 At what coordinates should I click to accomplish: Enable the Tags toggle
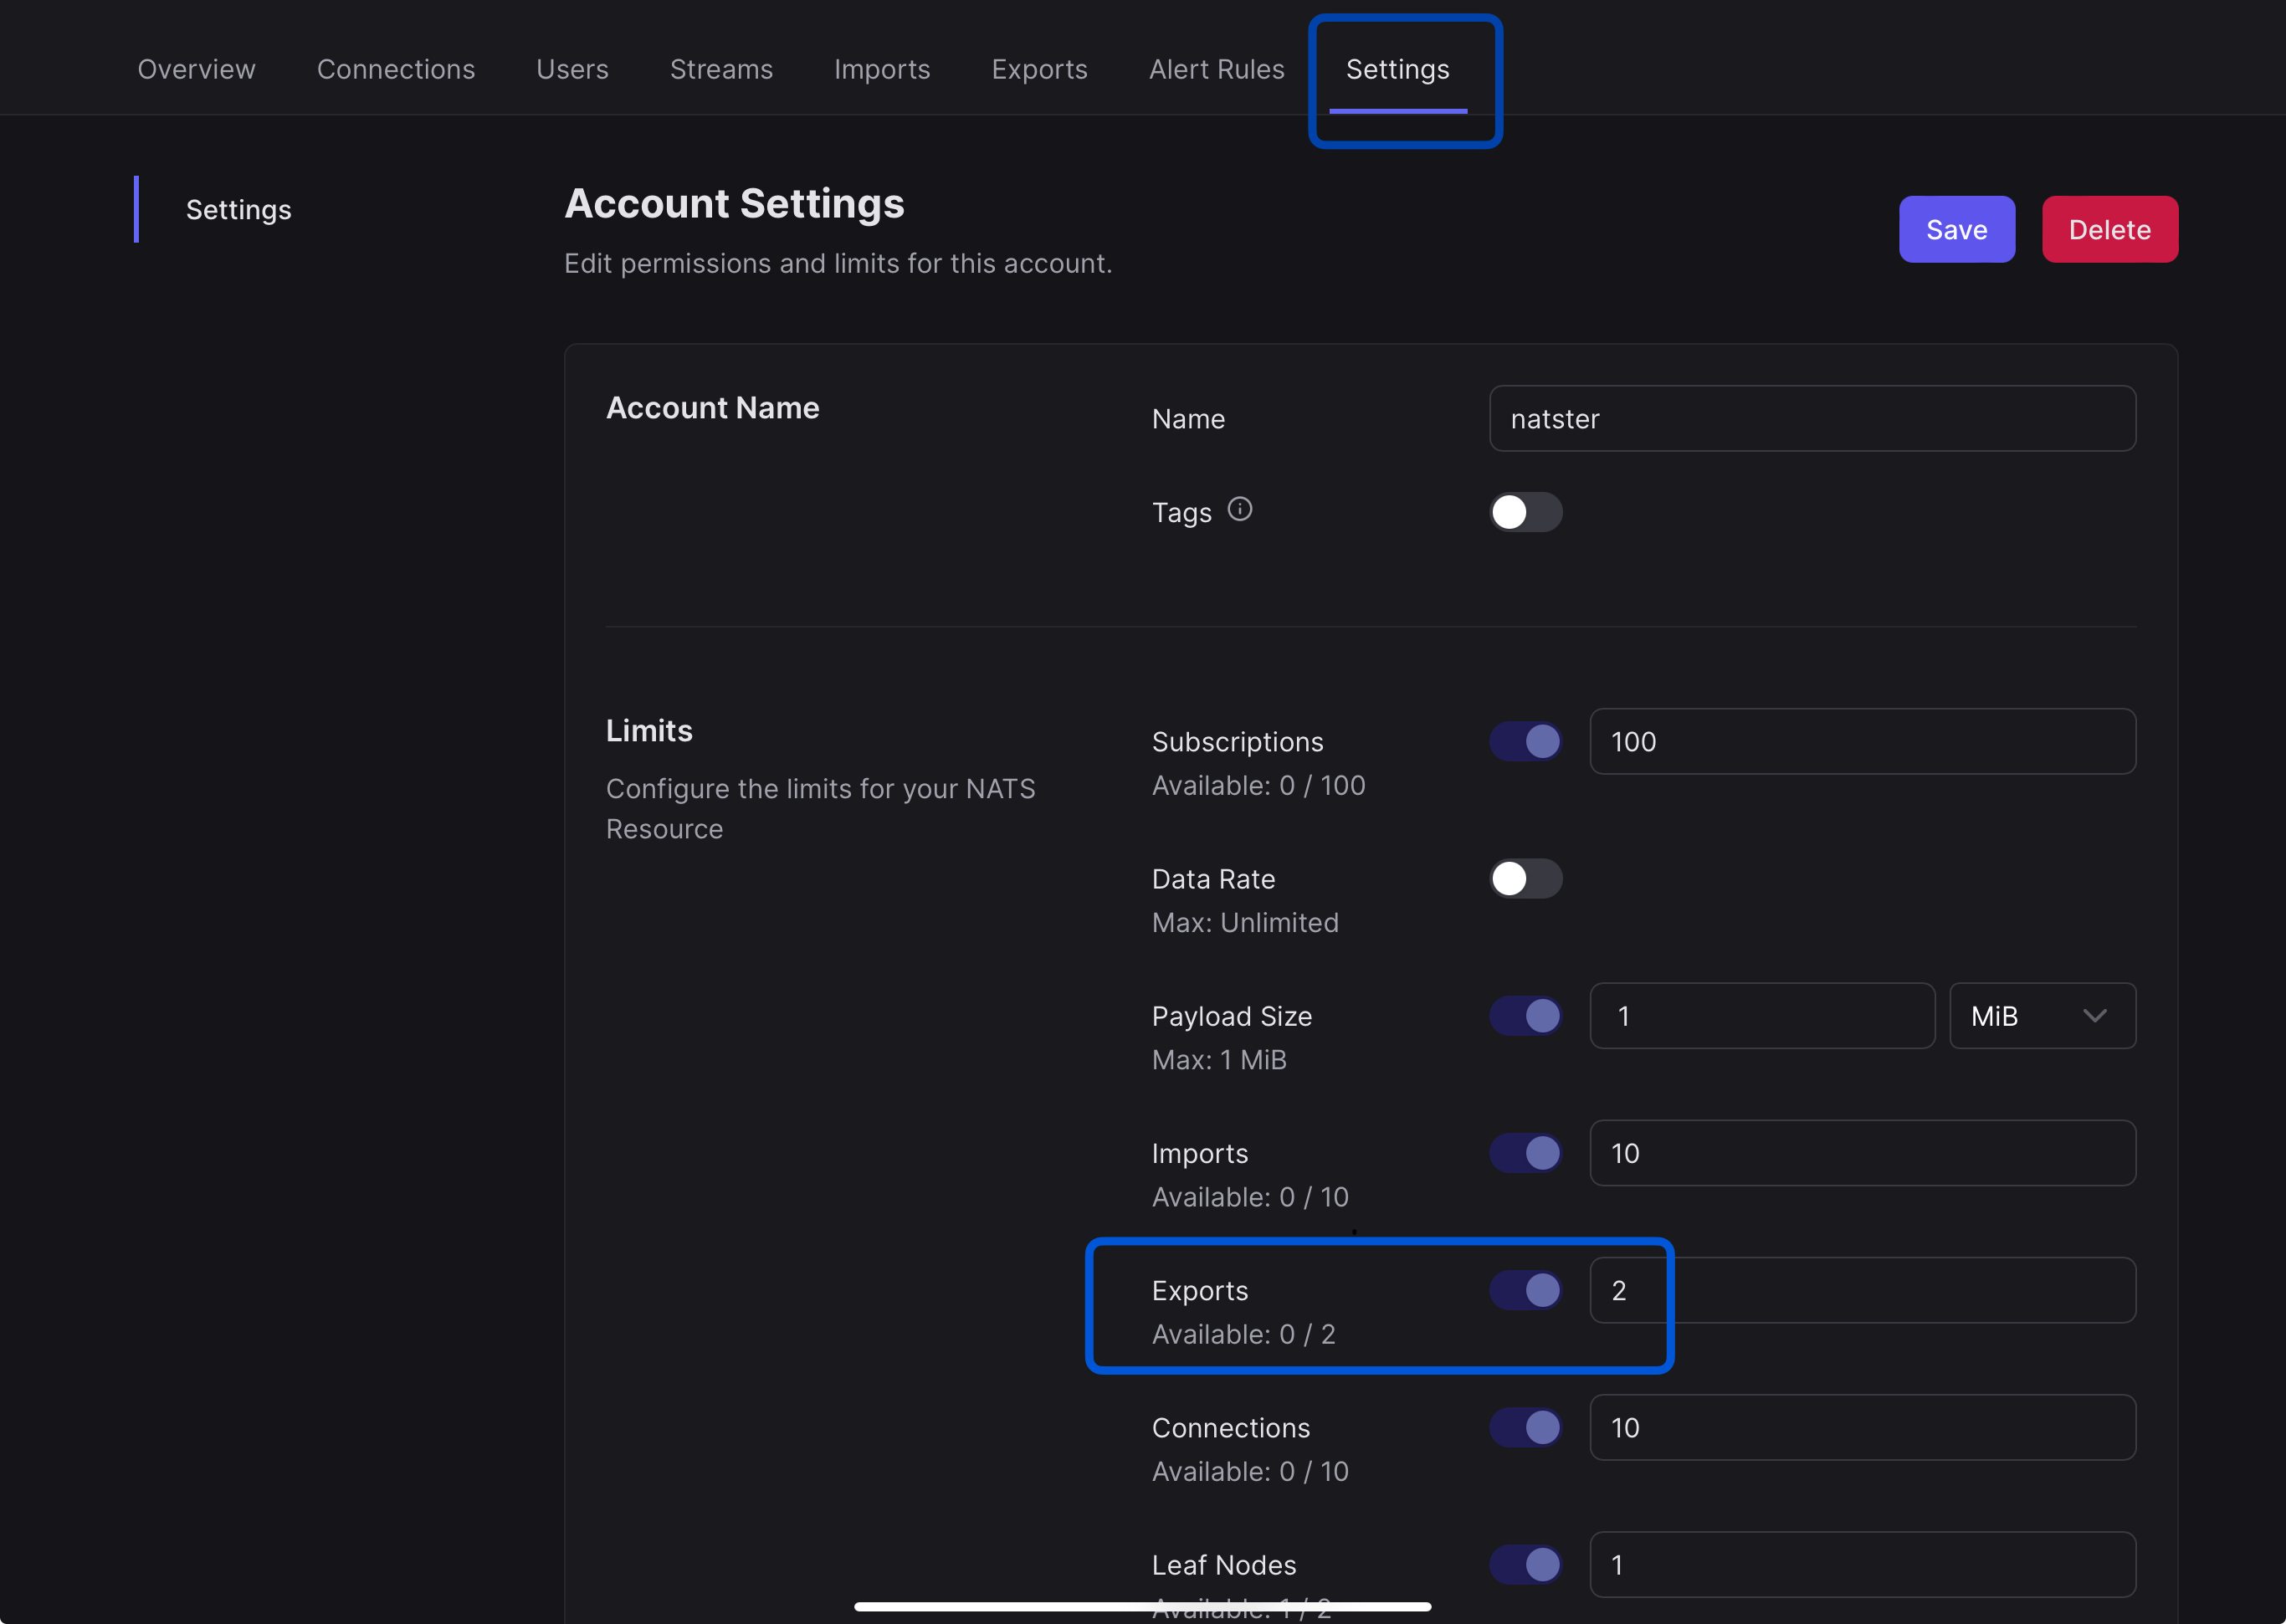(1525, 512)
